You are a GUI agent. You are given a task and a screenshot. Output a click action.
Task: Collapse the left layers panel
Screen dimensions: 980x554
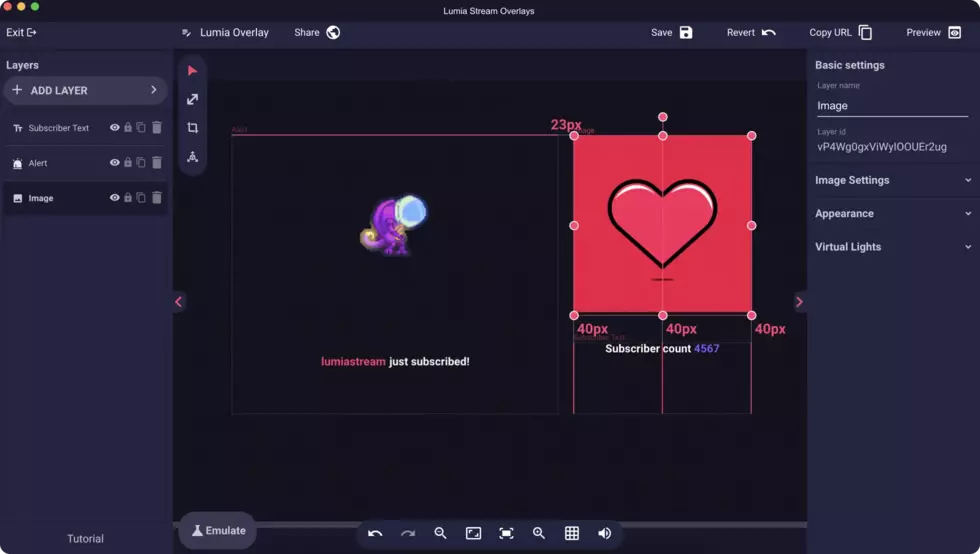(x=179, y=302)
